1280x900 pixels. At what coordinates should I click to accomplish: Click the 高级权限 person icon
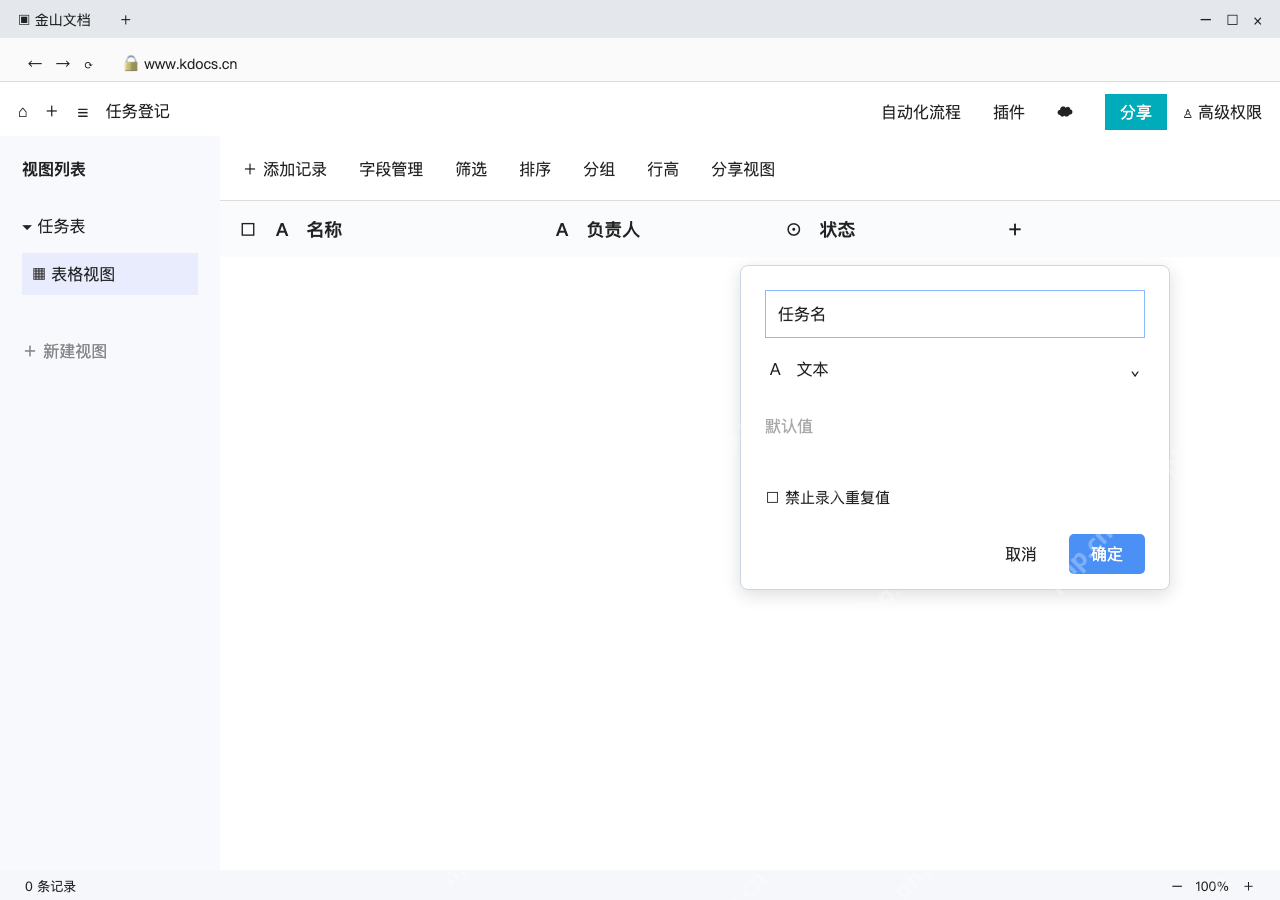tap(1188, 113)
